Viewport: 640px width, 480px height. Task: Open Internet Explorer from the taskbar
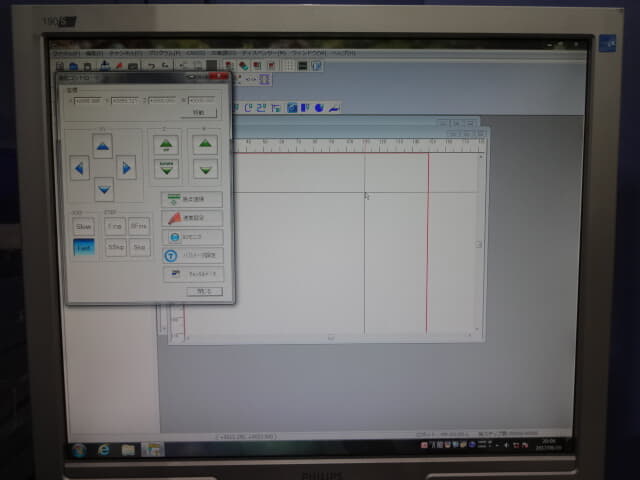(x=103, y=450)
